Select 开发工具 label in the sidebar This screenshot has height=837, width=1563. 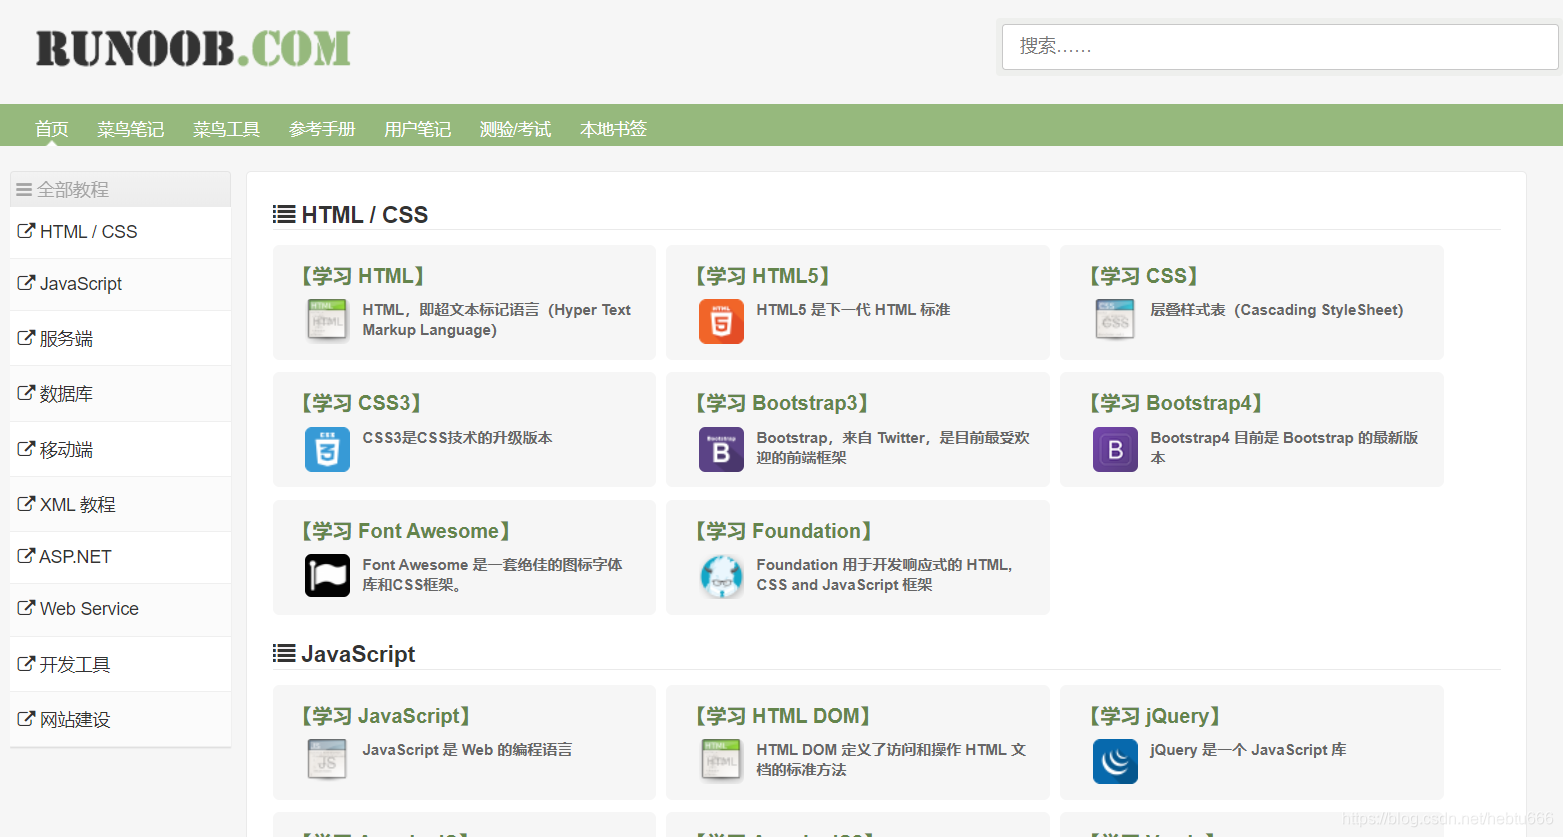pyautogui.click(x=75, y=665)
